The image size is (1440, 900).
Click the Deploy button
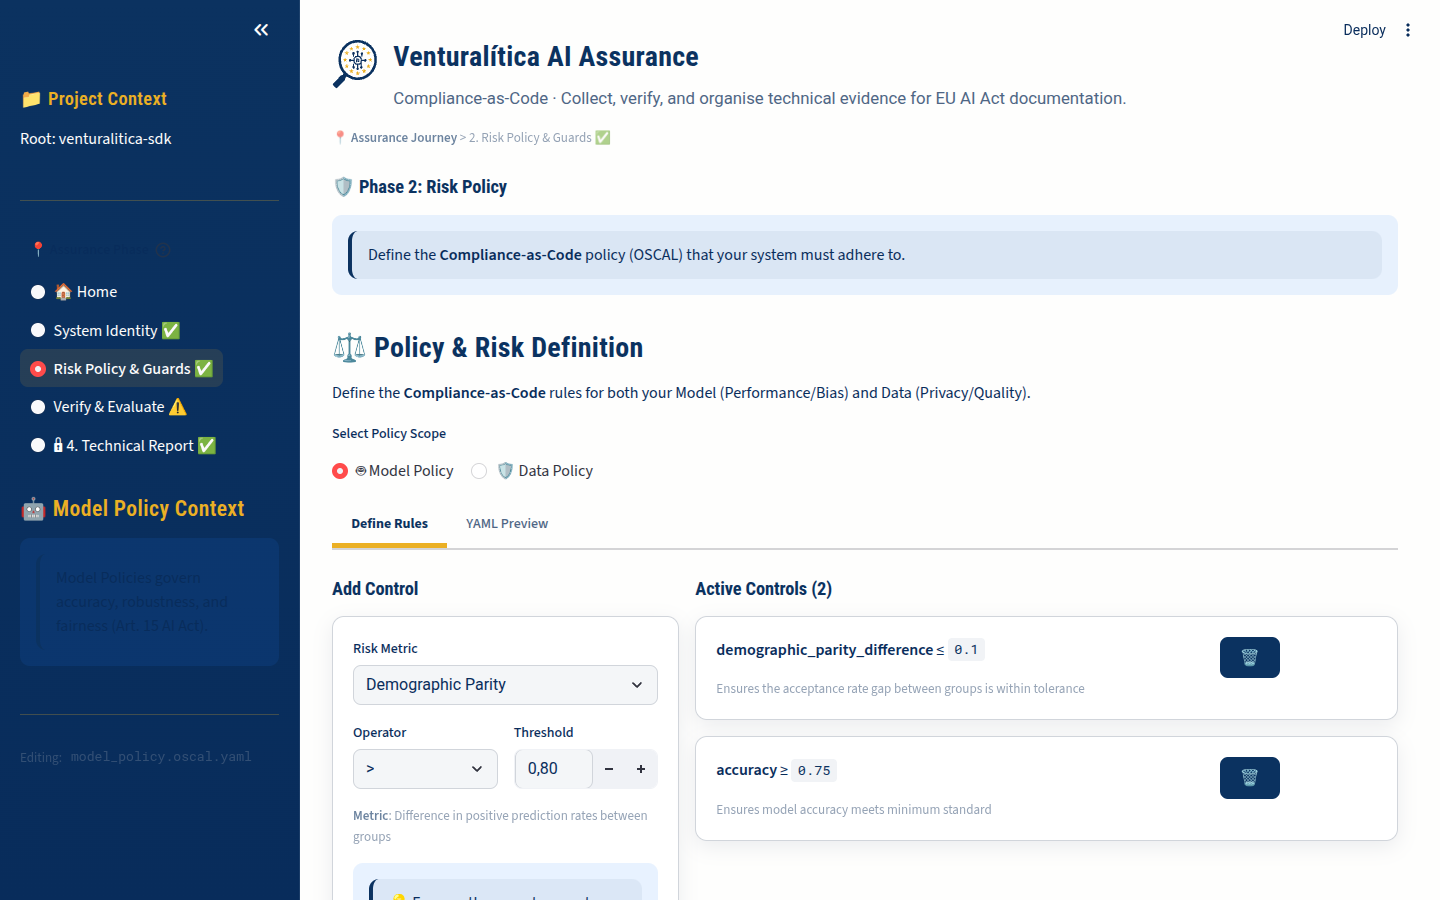coord(1364,30)
